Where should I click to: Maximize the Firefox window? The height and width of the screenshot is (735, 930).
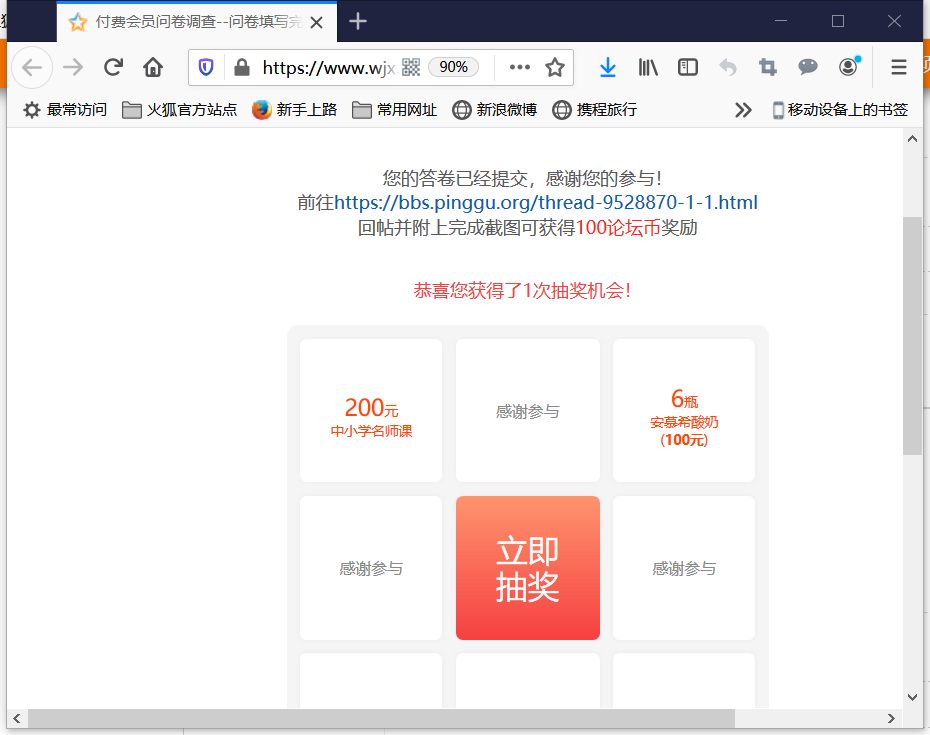click(837, 21)
